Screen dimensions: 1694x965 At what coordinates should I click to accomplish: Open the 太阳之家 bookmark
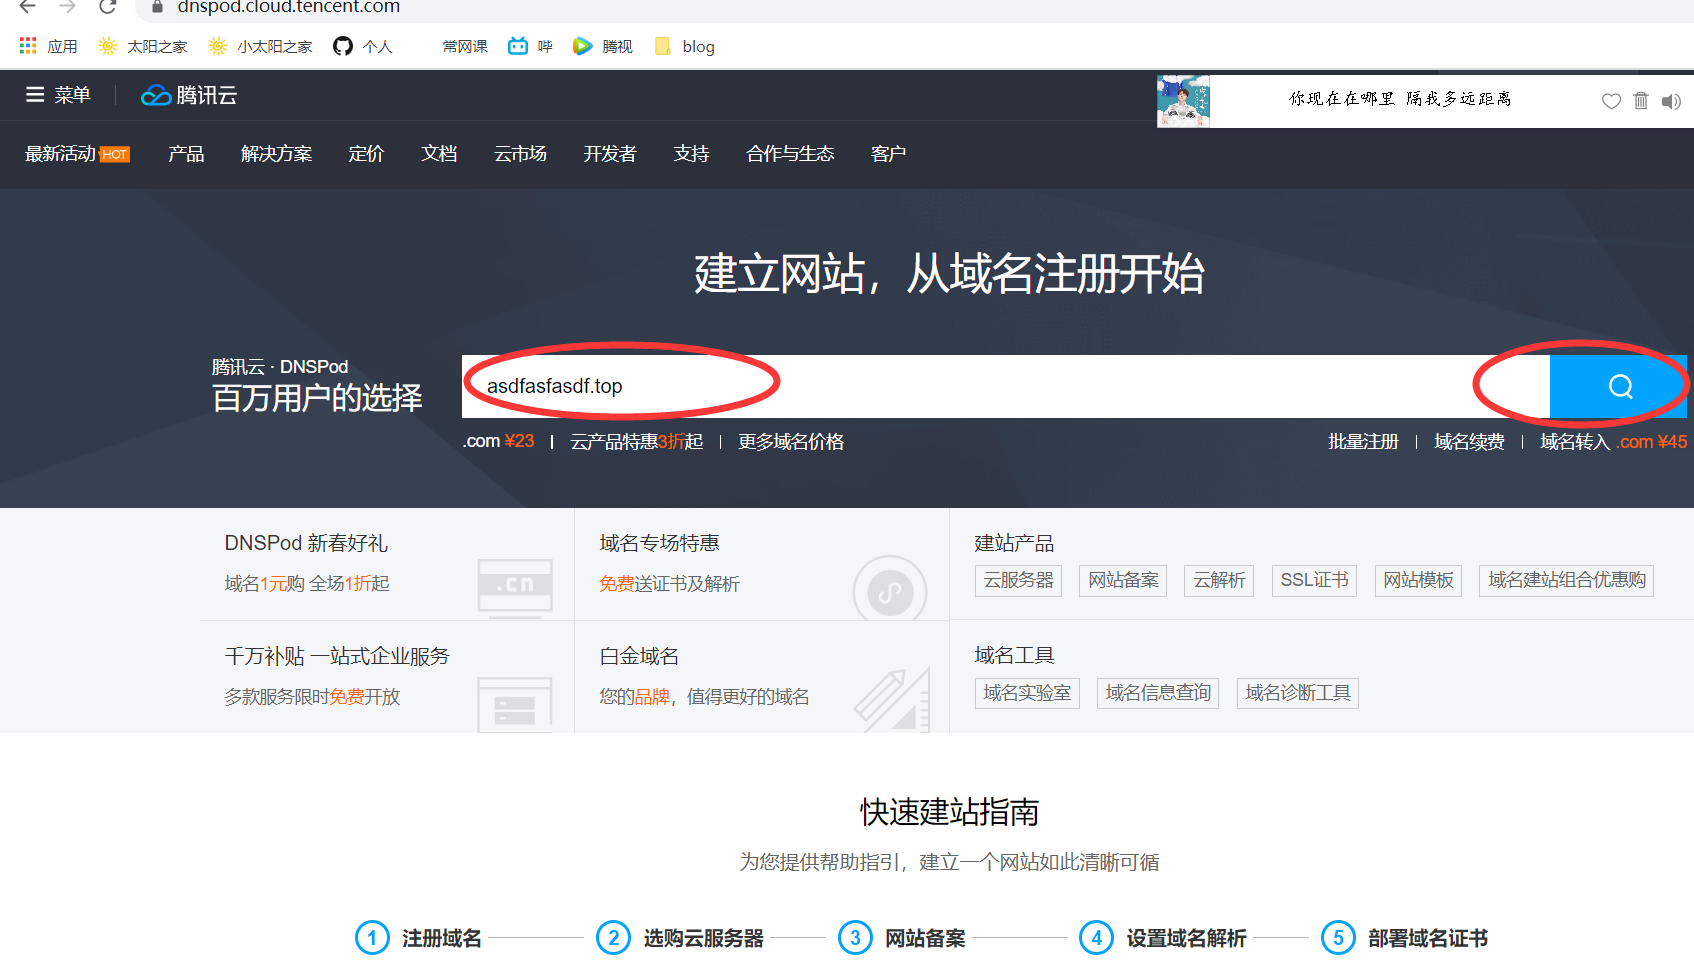(143, 46)
